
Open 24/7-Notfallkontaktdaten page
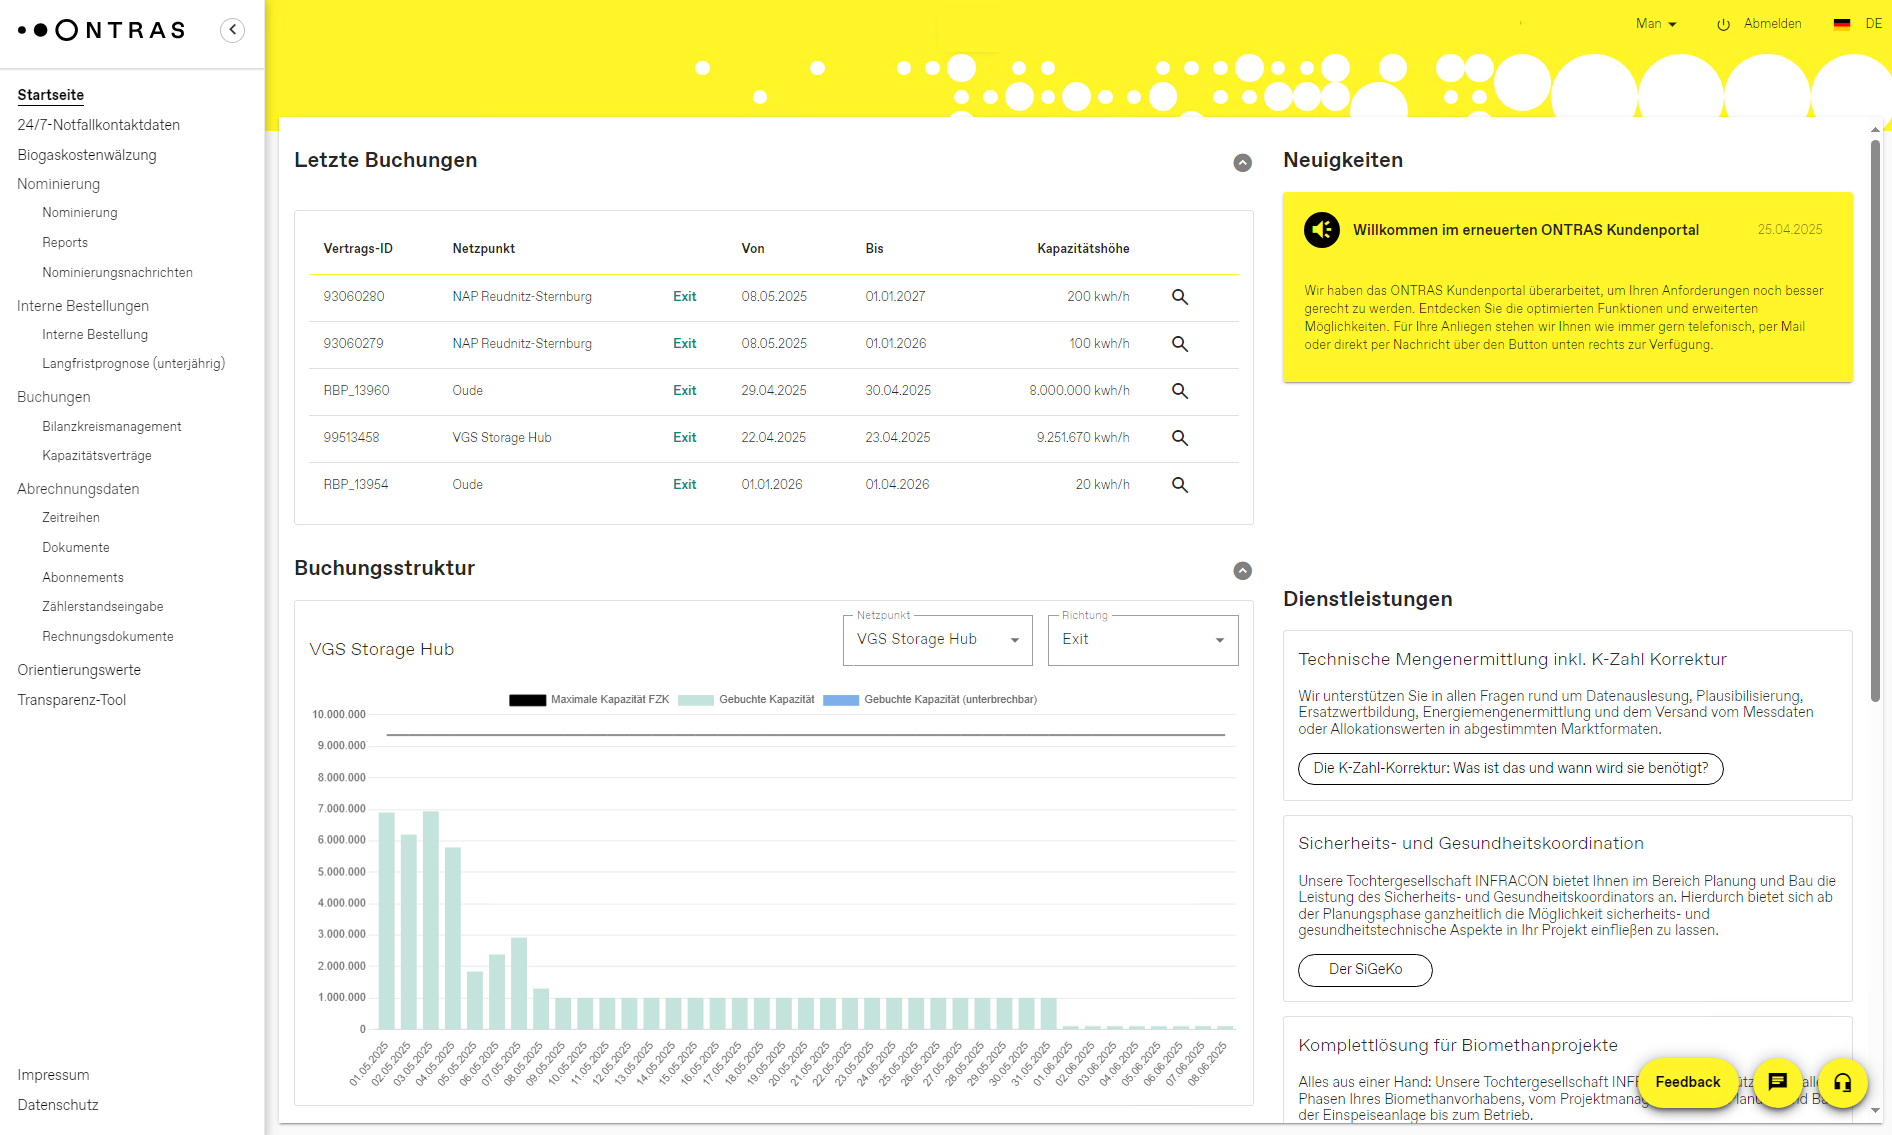point(99,125)
